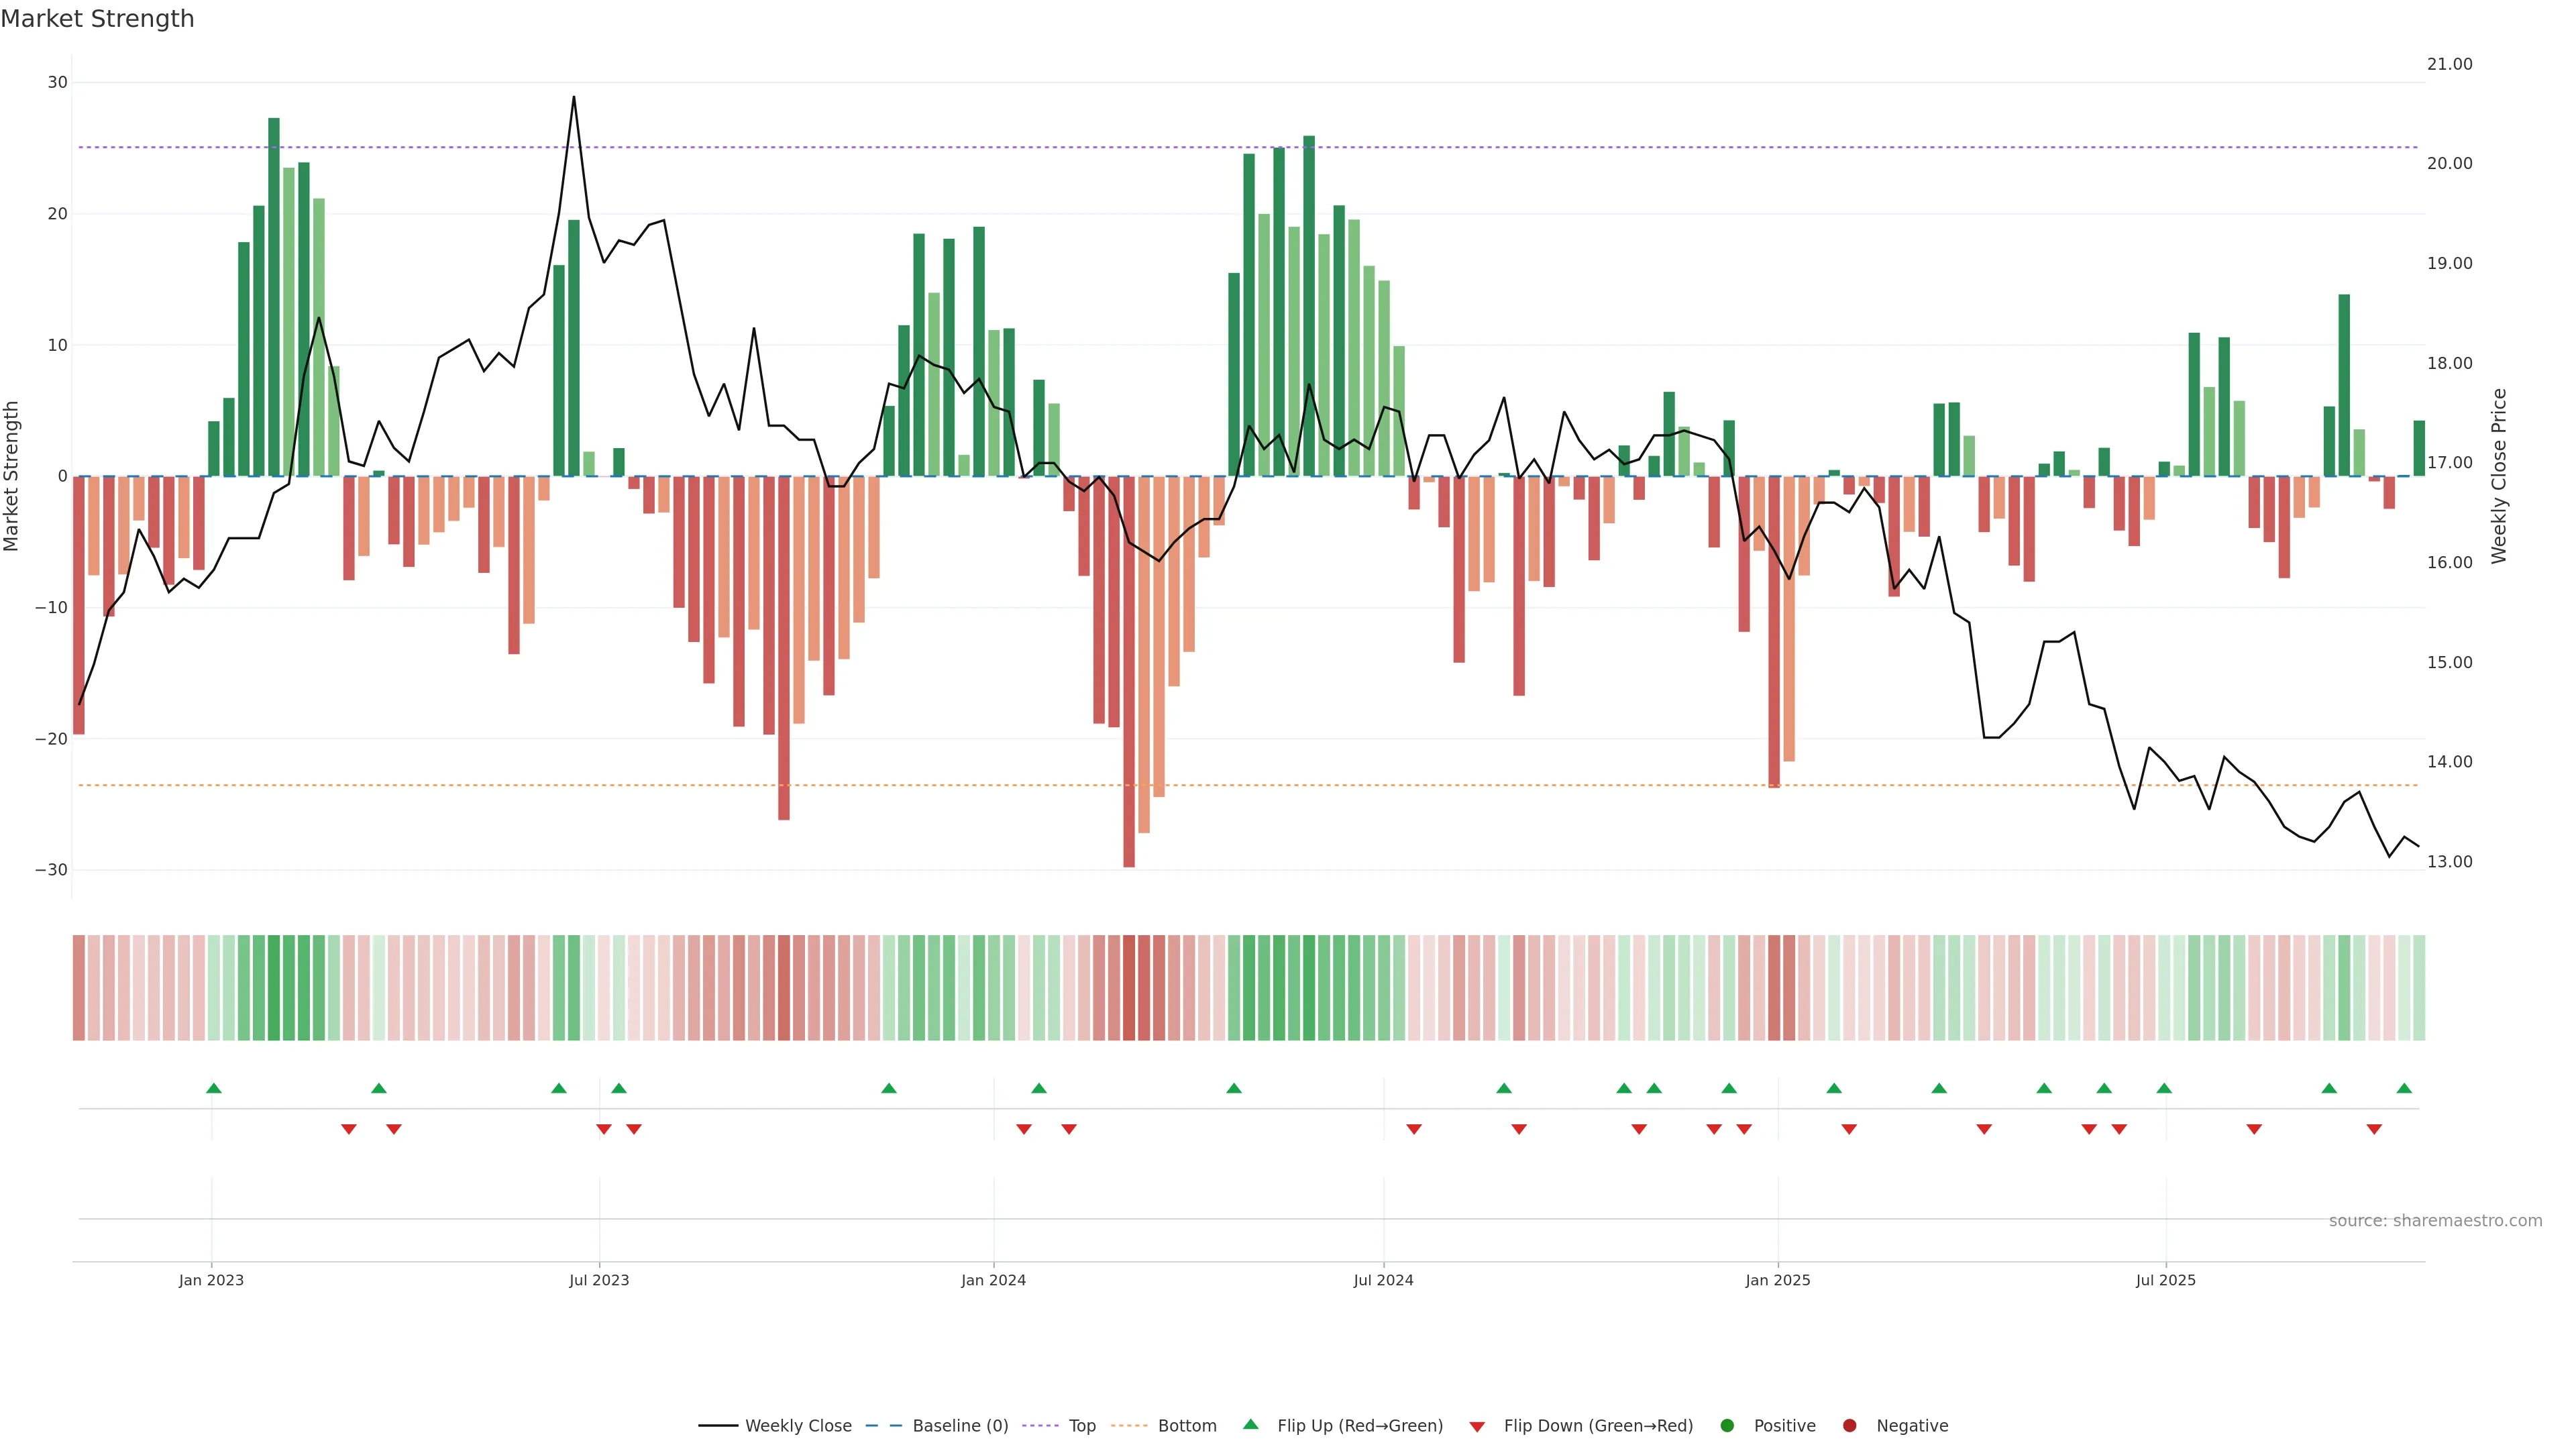Click the −30 left axis tick label
Screen dimensions: 2576x1449
(51, 870)
